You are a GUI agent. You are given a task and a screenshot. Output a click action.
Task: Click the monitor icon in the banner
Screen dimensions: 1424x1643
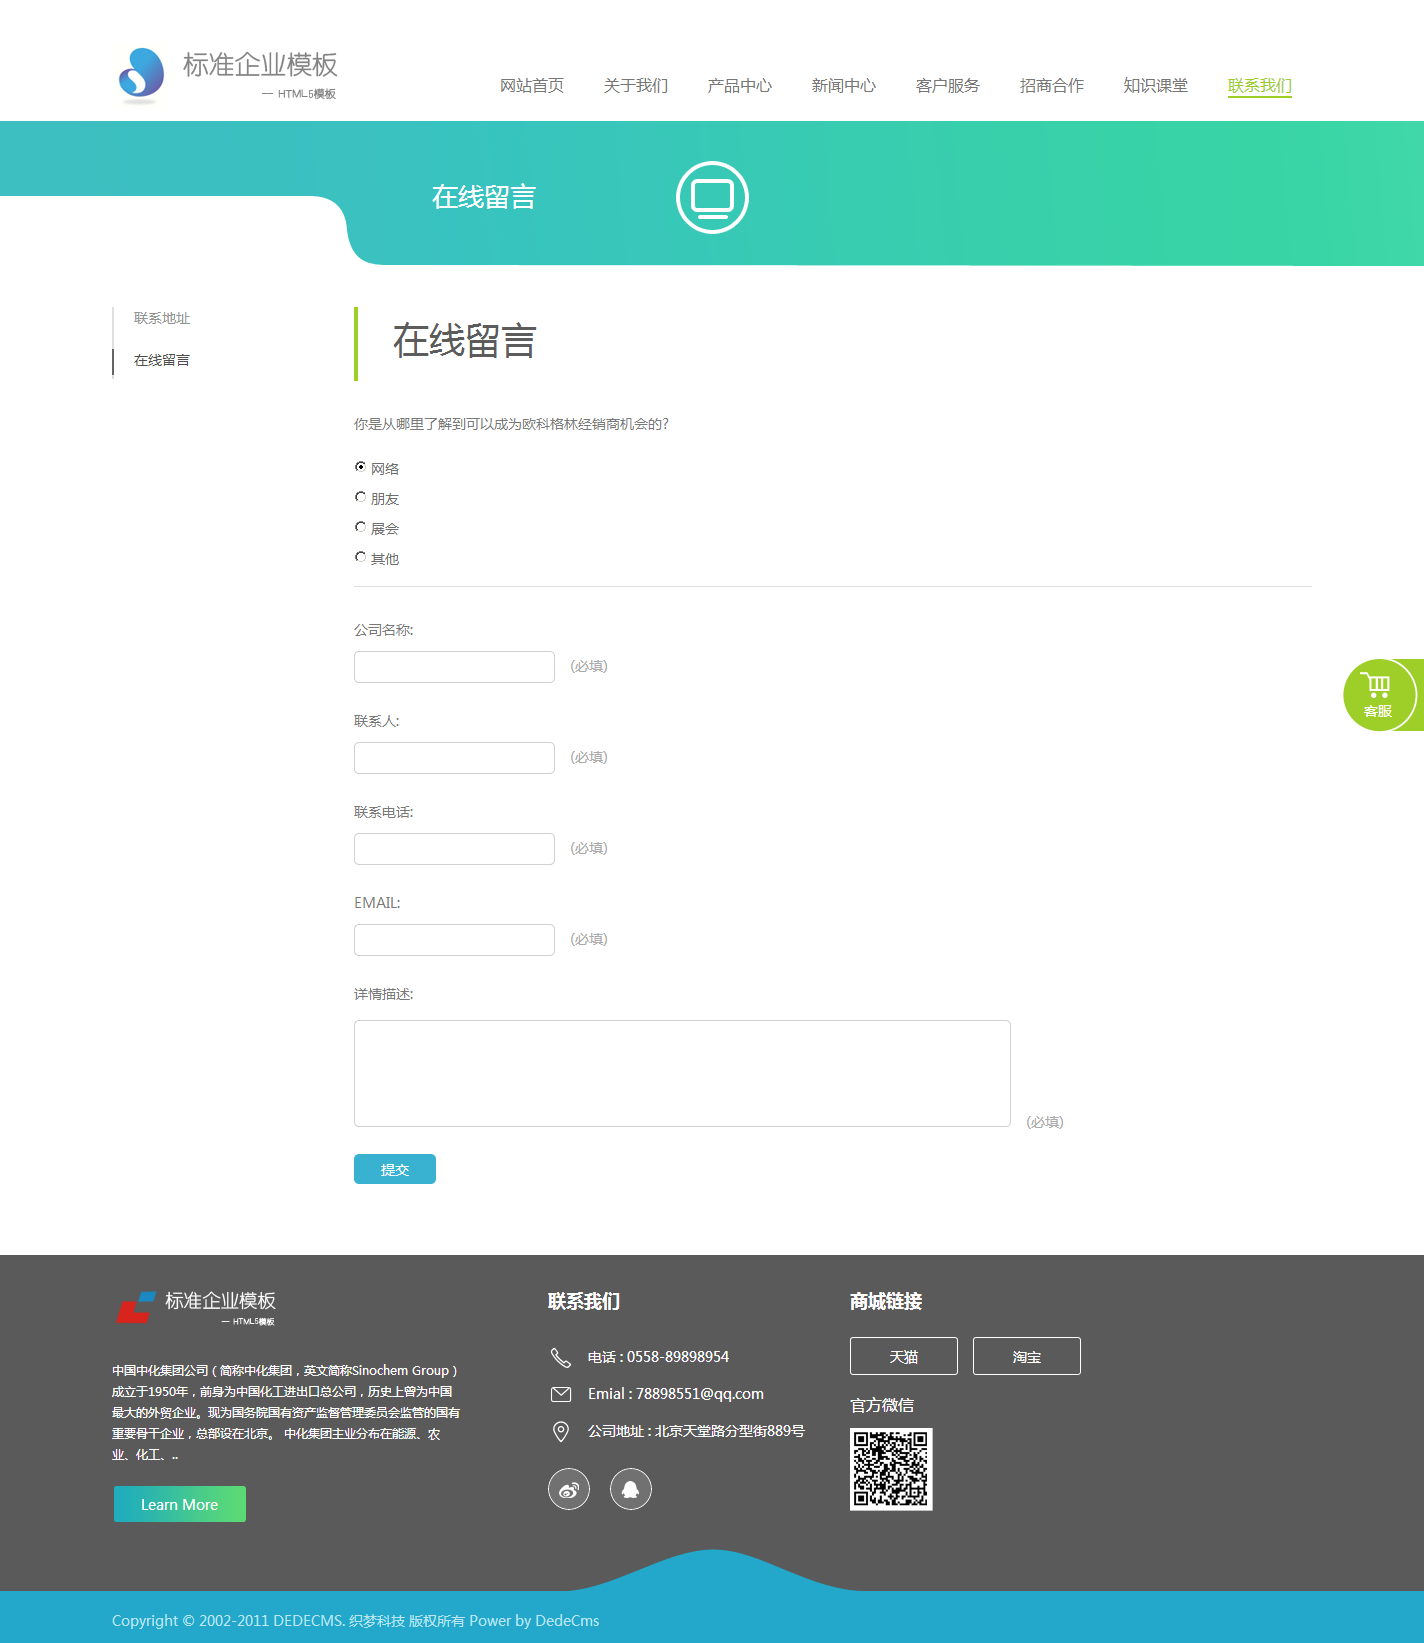click(712, 197)
